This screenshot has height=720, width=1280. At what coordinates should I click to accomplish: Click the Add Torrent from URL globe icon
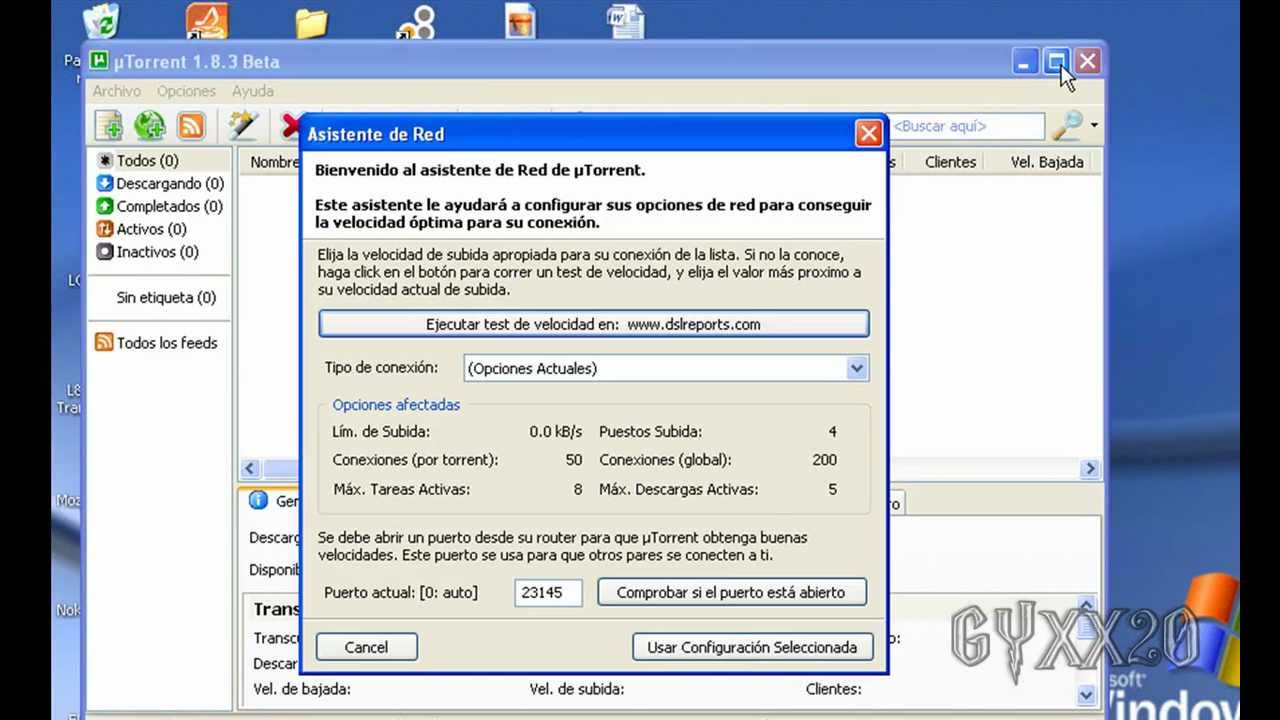pyautogui.click(x=149, y=126)
